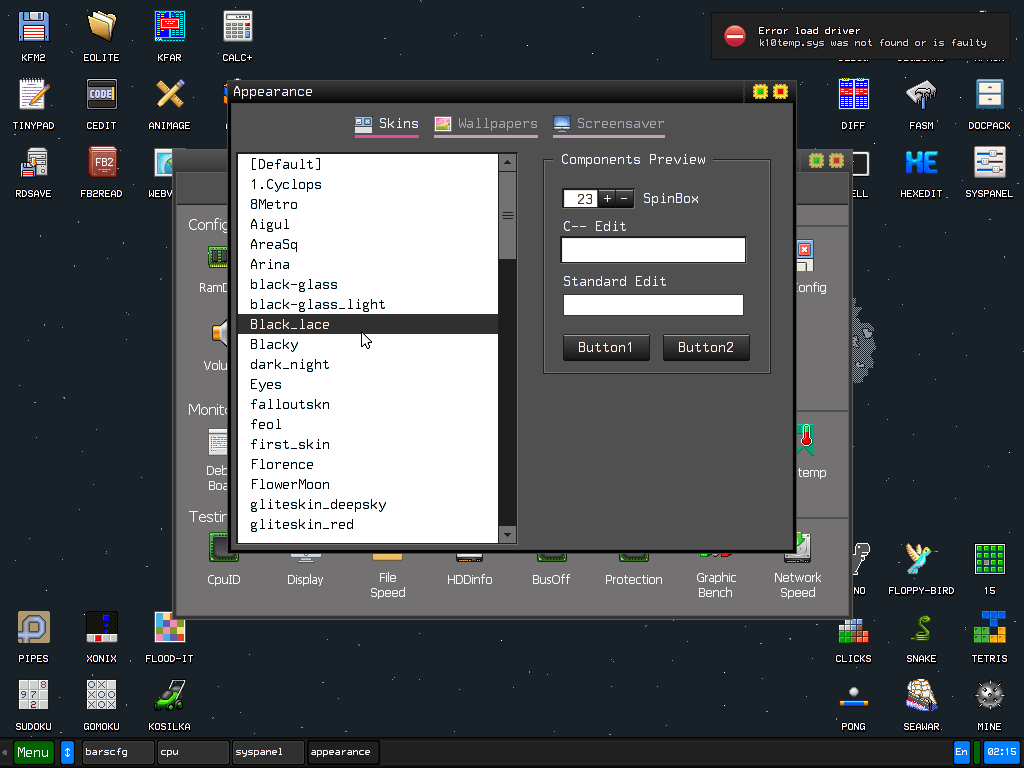
Task: Increase SpinBox value with plus button
Action: tap(607, 198)
